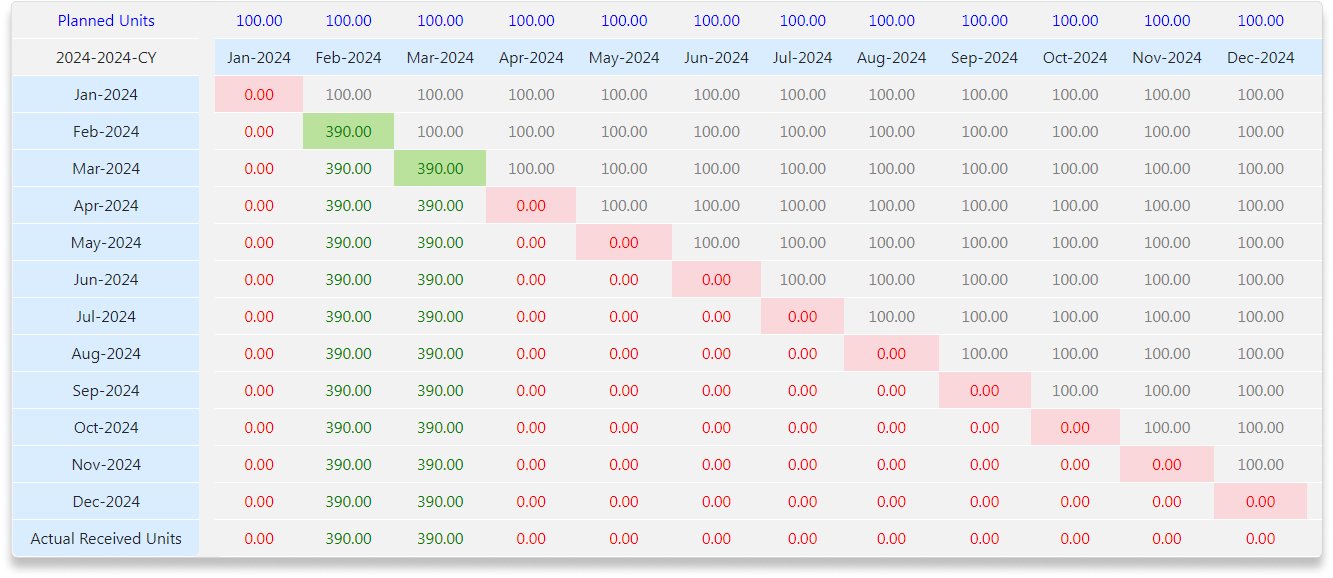Click Actual Received Units value for Dec-2024 column
Viewport: 1333px width, 578px height.
1260,539
